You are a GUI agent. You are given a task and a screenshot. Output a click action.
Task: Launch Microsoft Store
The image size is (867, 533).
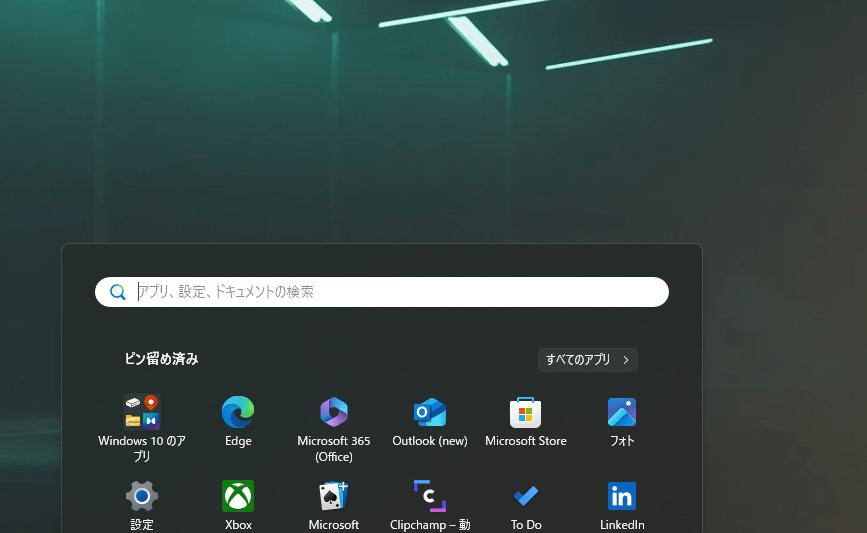point(525,412)
